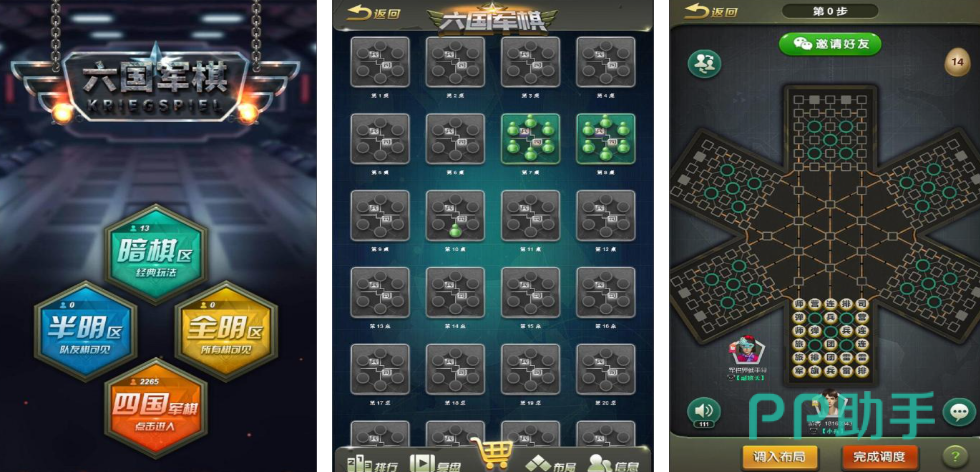The height and width of the screenshot is (472, 980).
Task: Open the chat bubble icon
Action: (959, 412)
